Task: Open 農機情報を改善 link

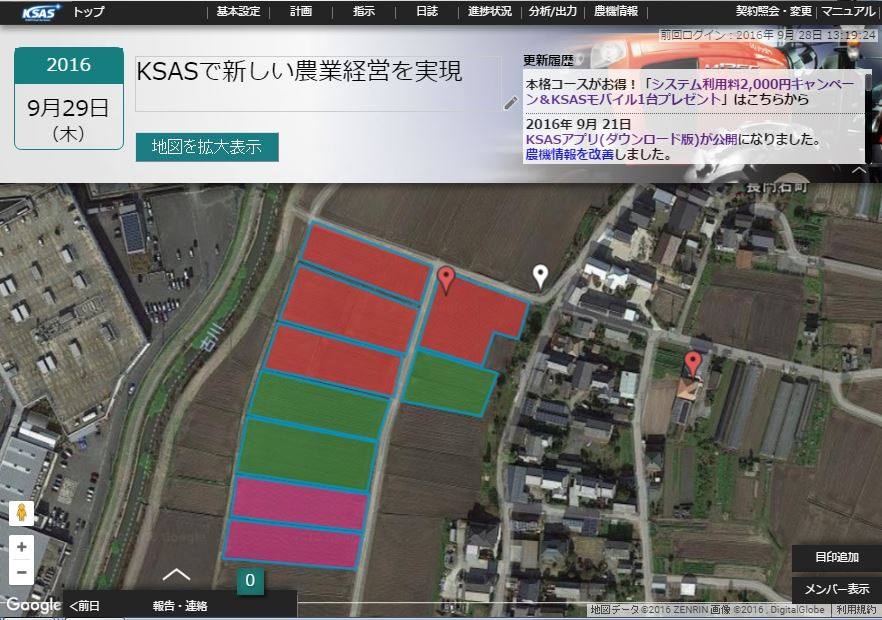Action: click(569, 154)
